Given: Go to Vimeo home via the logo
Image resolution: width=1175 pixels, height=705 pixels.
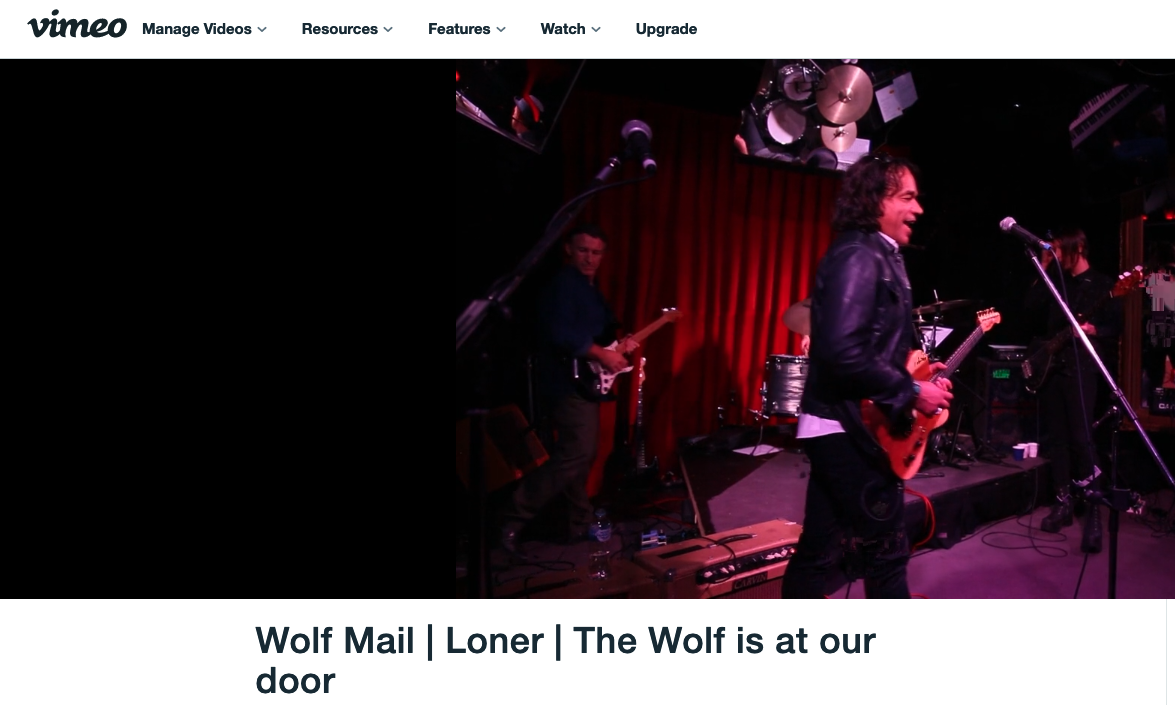Looking at the screenshot, I should (77, 25).
